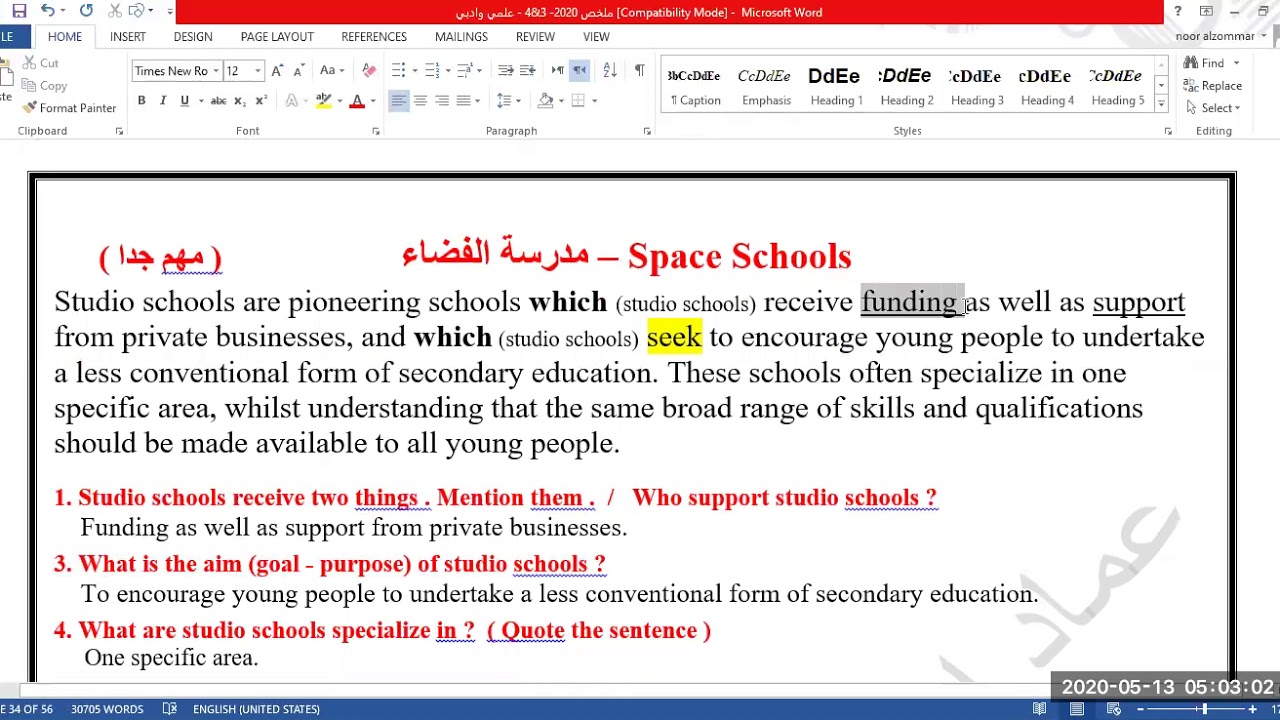The height and width of the screenshot is (720, 1280).
Task: Switch to Print Layout view
Action: [1077, 709]
